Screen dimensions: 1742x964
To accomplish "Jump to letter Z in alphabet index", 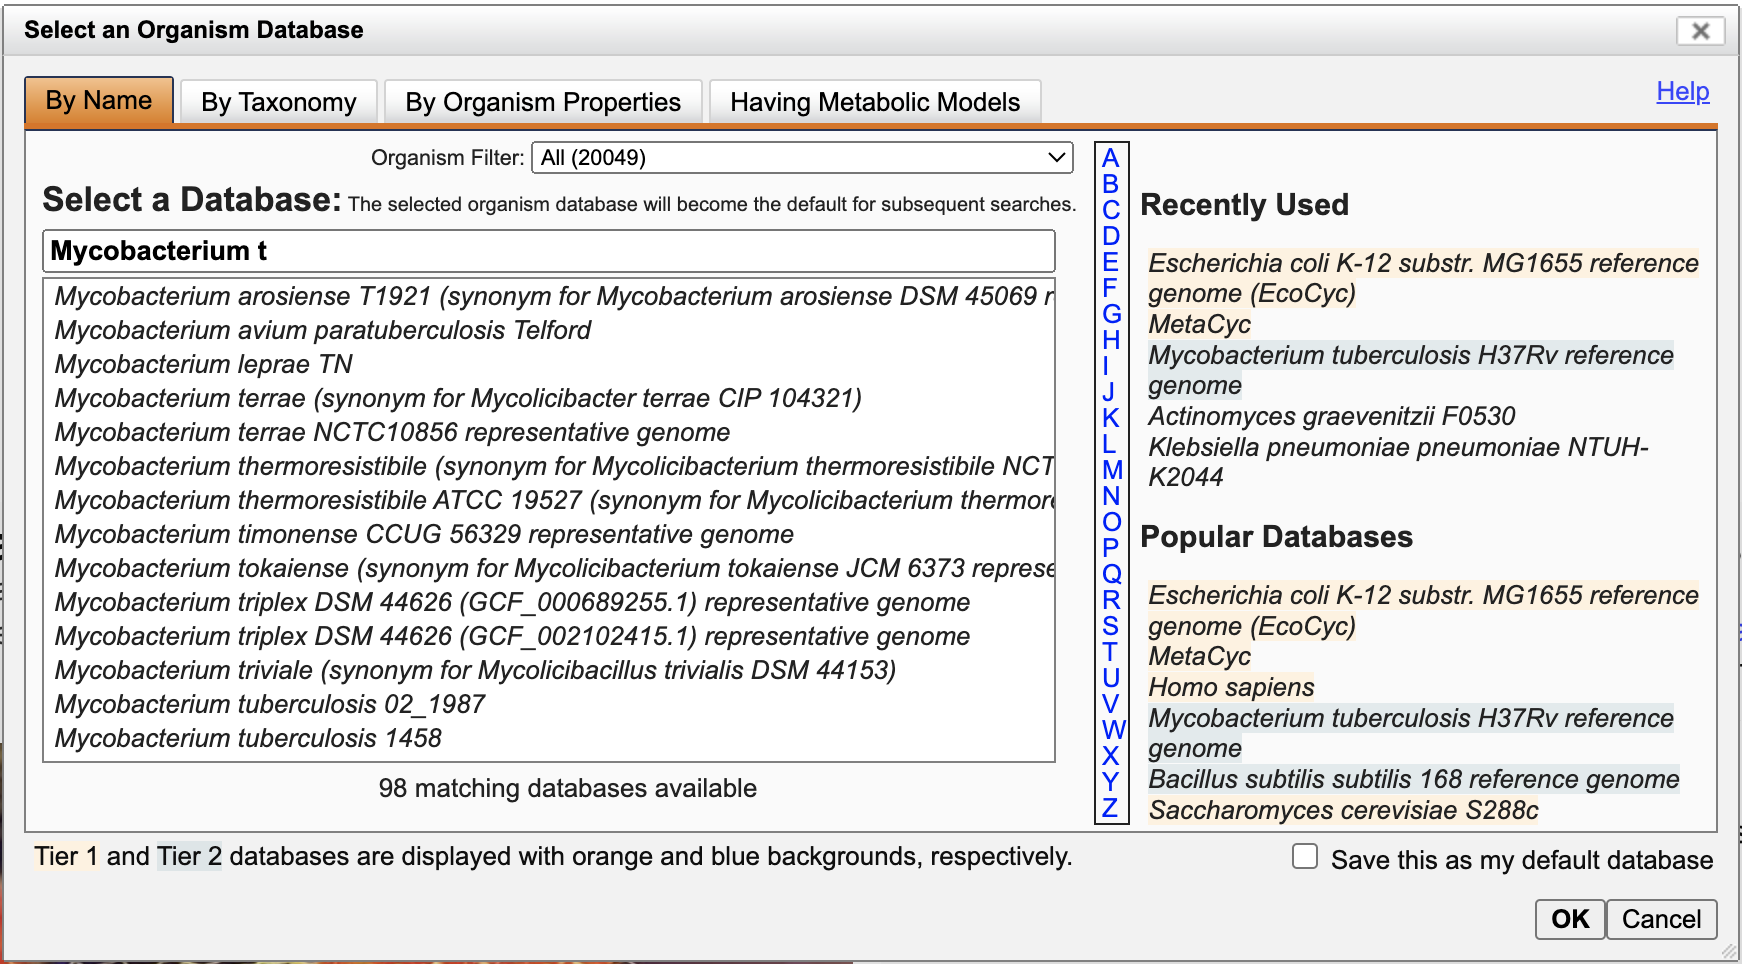I will pos(1110,808).
